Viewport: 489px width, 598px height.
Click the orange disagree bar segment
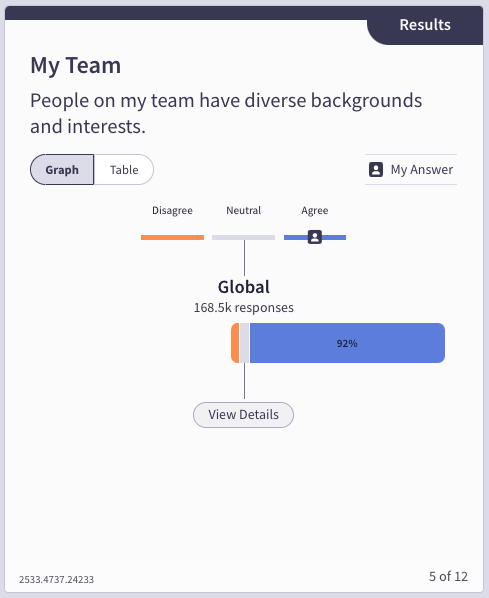235,343
